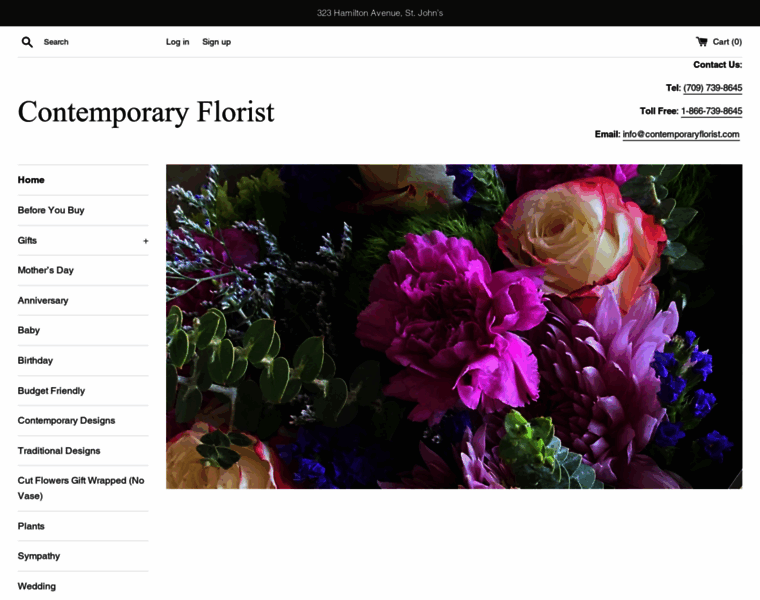The image size is (760, 600).
Task: Open the Gifts menu item
Action: click(27, 240)
